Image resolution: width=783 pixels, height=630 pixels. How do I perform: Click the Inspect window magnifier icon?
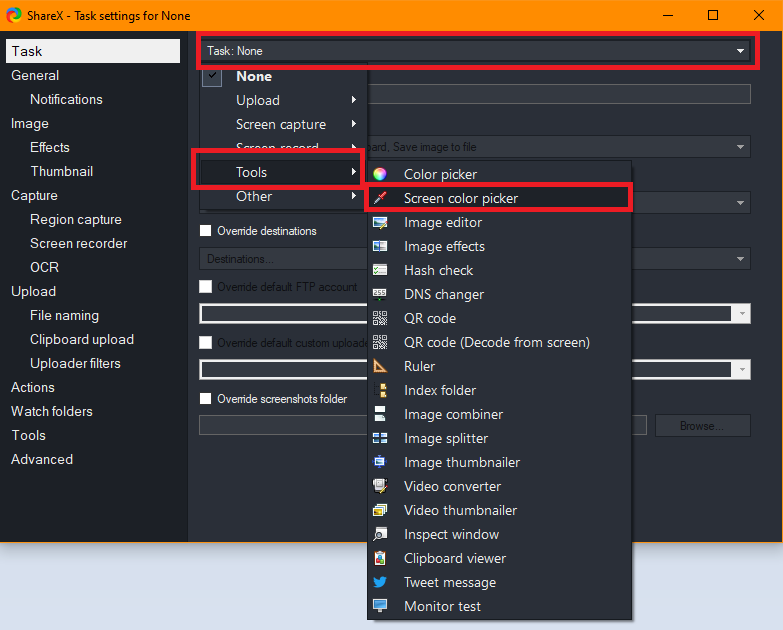tap(380, 534)
